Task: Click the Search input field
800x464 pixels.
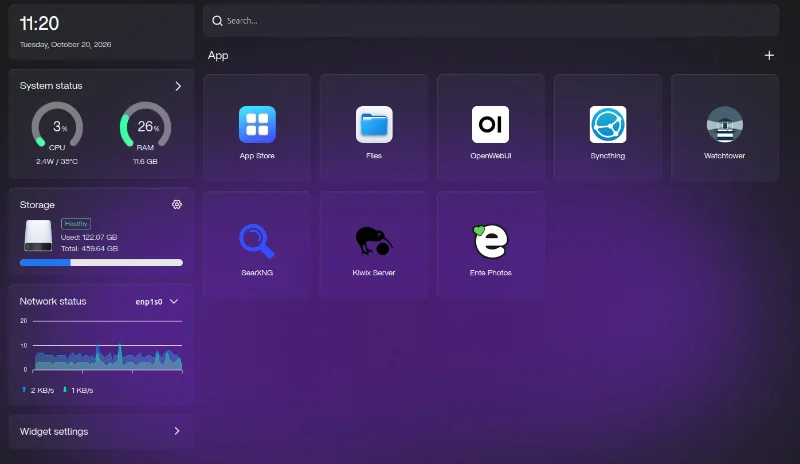Action: click(x=491, y=21)
